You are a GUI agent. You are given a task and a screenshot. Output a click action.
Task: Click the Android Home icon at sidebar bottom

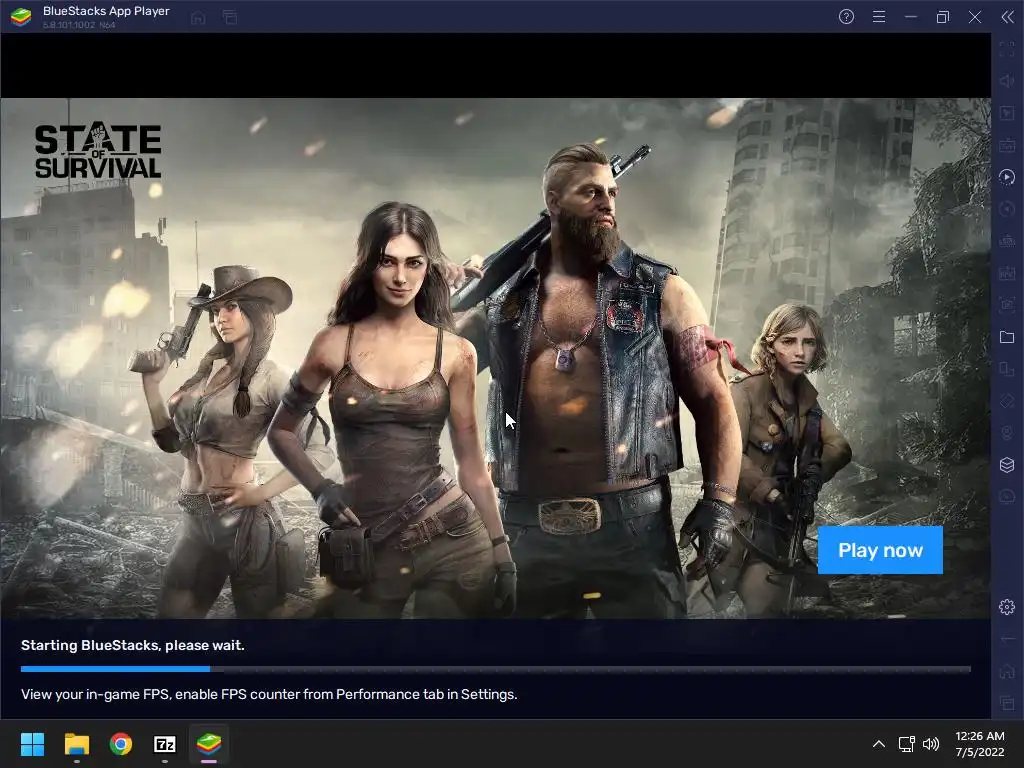click(1007, 671)
